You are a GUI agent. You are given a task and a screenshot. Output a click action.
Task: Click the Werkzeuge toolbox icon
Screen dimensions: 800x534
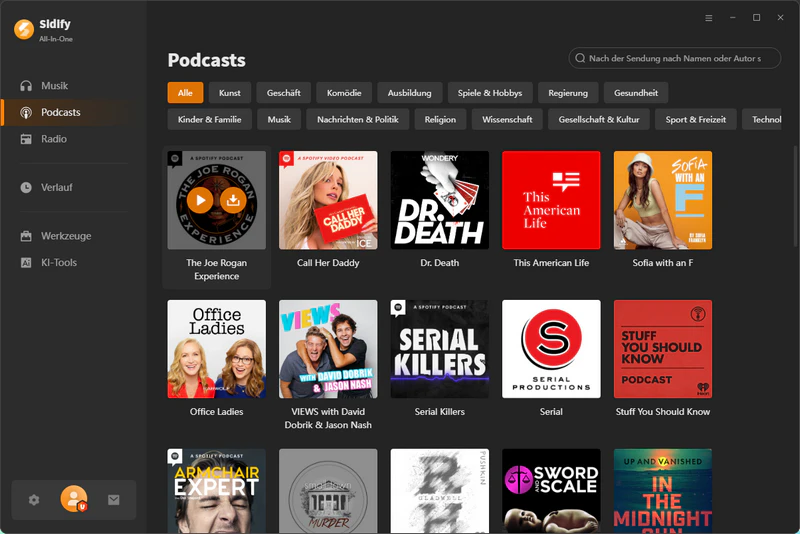click(x=26, y=236)
